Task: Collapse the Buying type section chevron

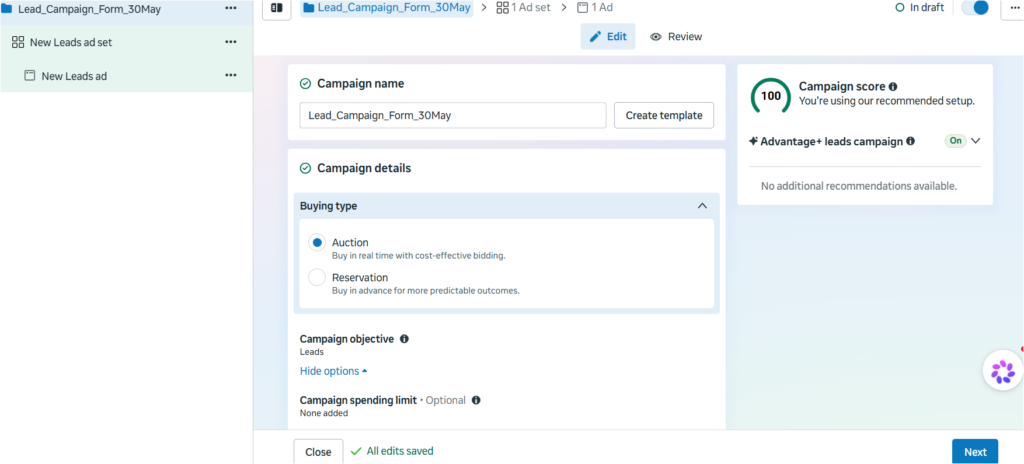Action: tap(702, 206)
